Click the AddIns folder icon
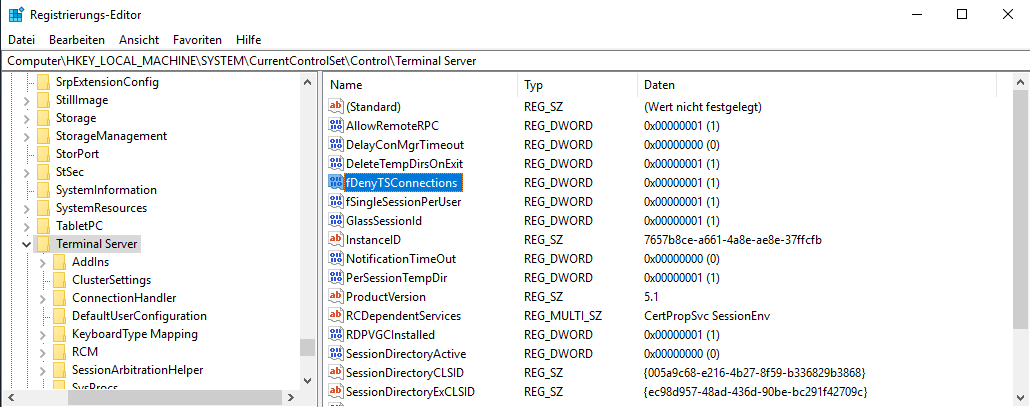 [60, 262]
